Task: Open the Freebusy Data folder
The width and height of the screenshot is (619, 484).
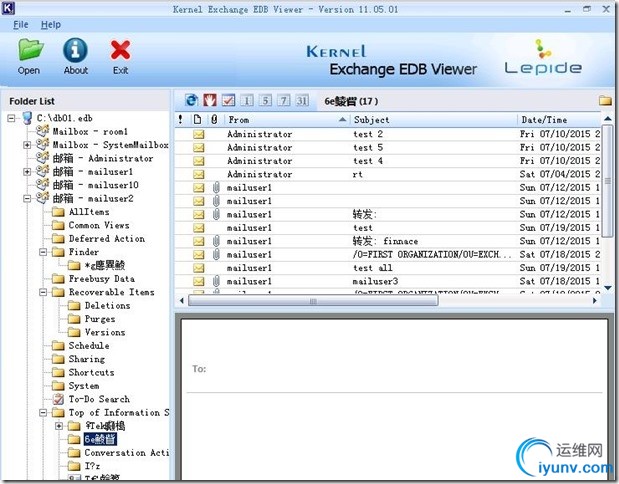Action: (x=101, y=279)
